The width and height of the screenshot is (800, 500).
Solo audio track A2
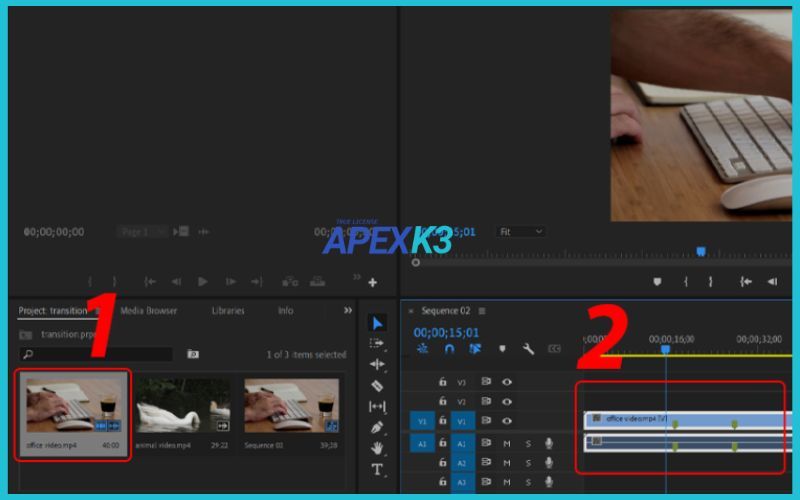(528, 463)
